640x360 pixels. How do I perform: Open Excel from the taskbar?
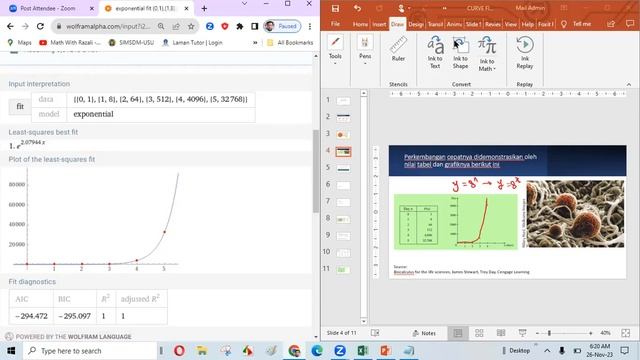[362, 351]
